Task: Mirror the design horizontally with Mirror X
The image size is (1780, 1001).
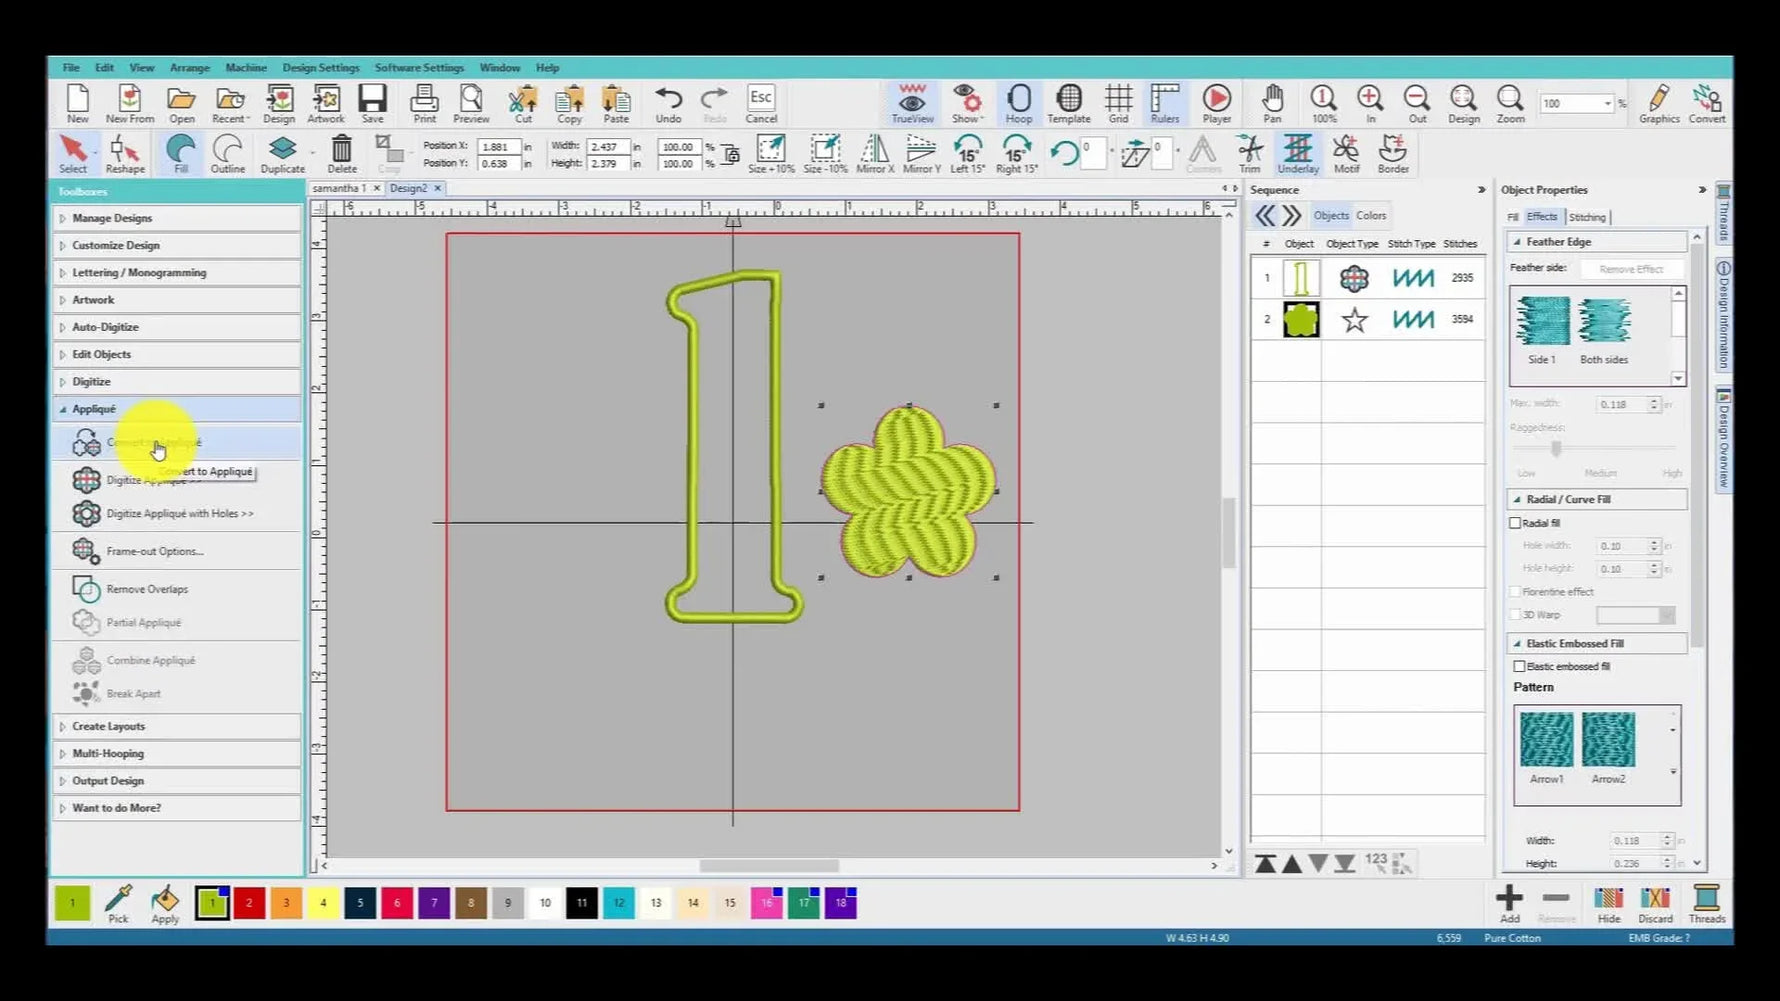Action: pyautogui.click(x=873, y=153)
